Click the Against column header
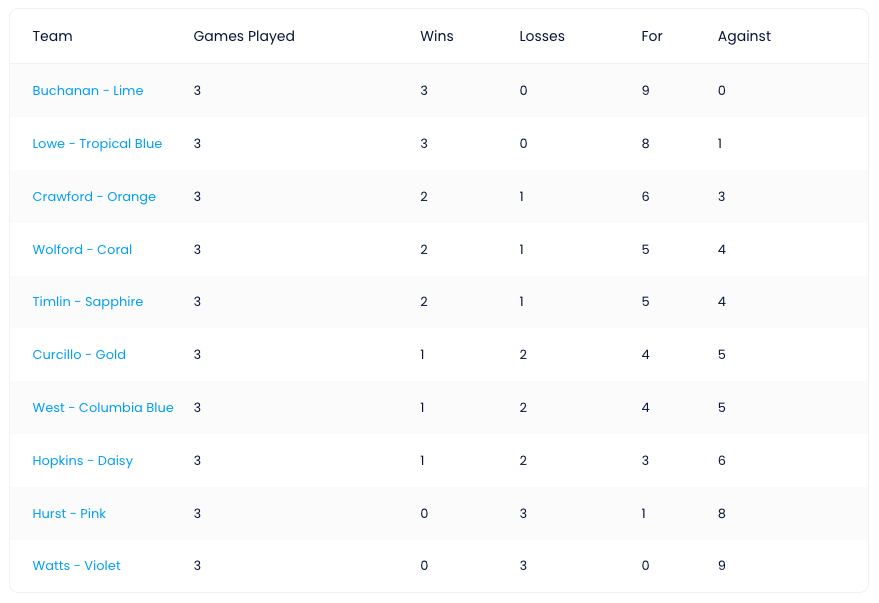This screenshot has width=879, height=603. coord(744,36)
